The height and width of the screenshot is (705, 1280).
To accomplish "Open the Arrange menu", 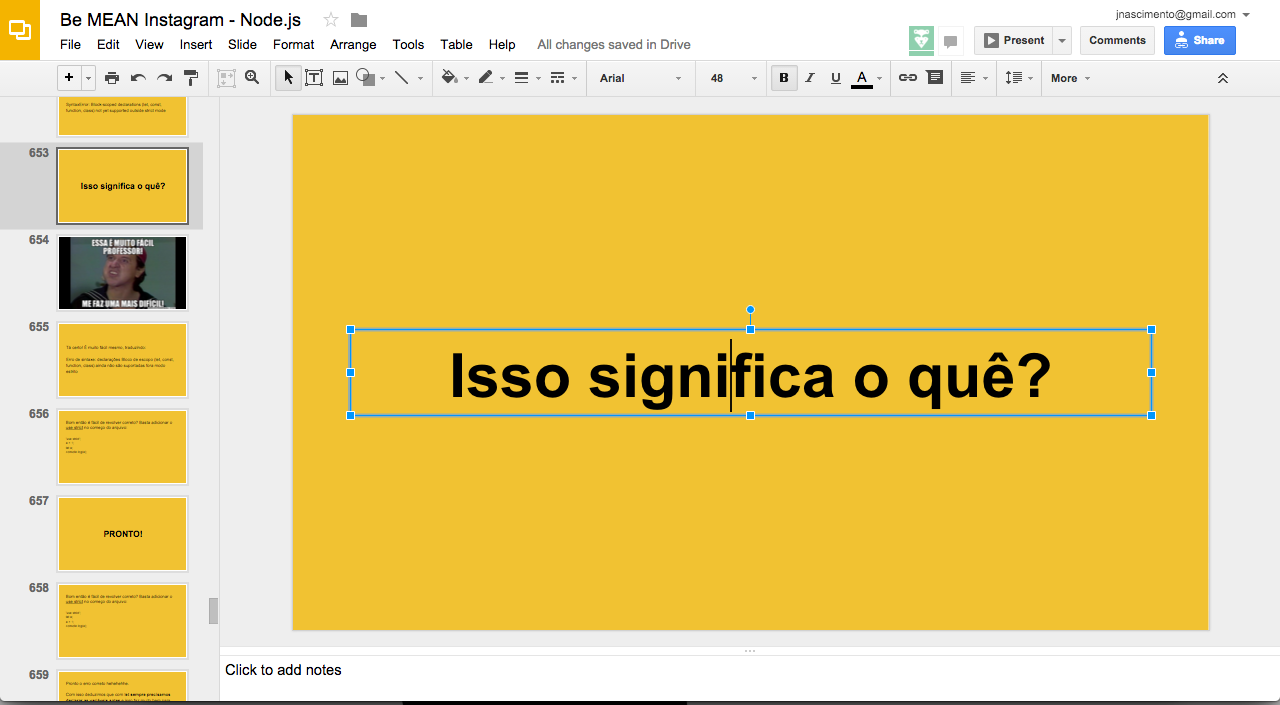I will click(x=353, y=44).
